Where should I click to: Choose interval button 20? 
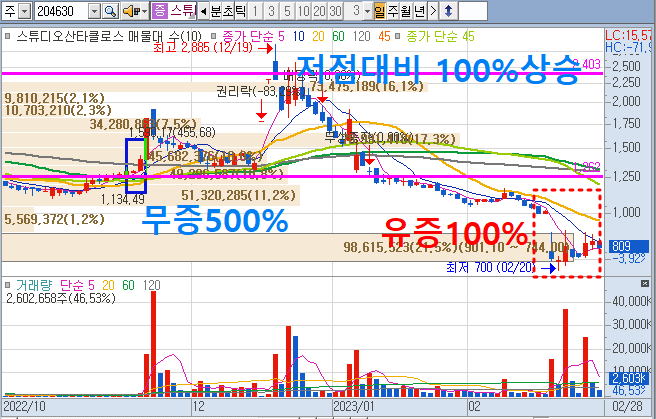[x=319, y=11]
